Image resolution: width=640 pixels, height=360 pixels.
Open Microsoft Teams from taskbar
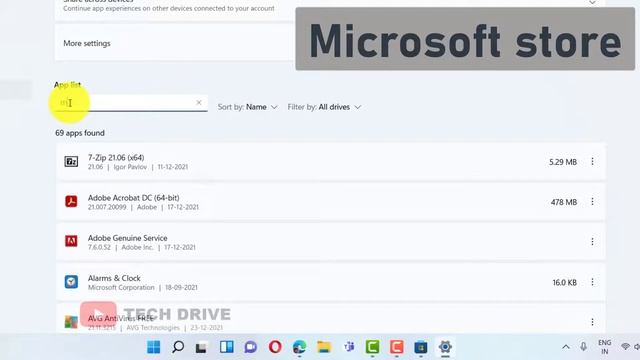pos(348,347)
